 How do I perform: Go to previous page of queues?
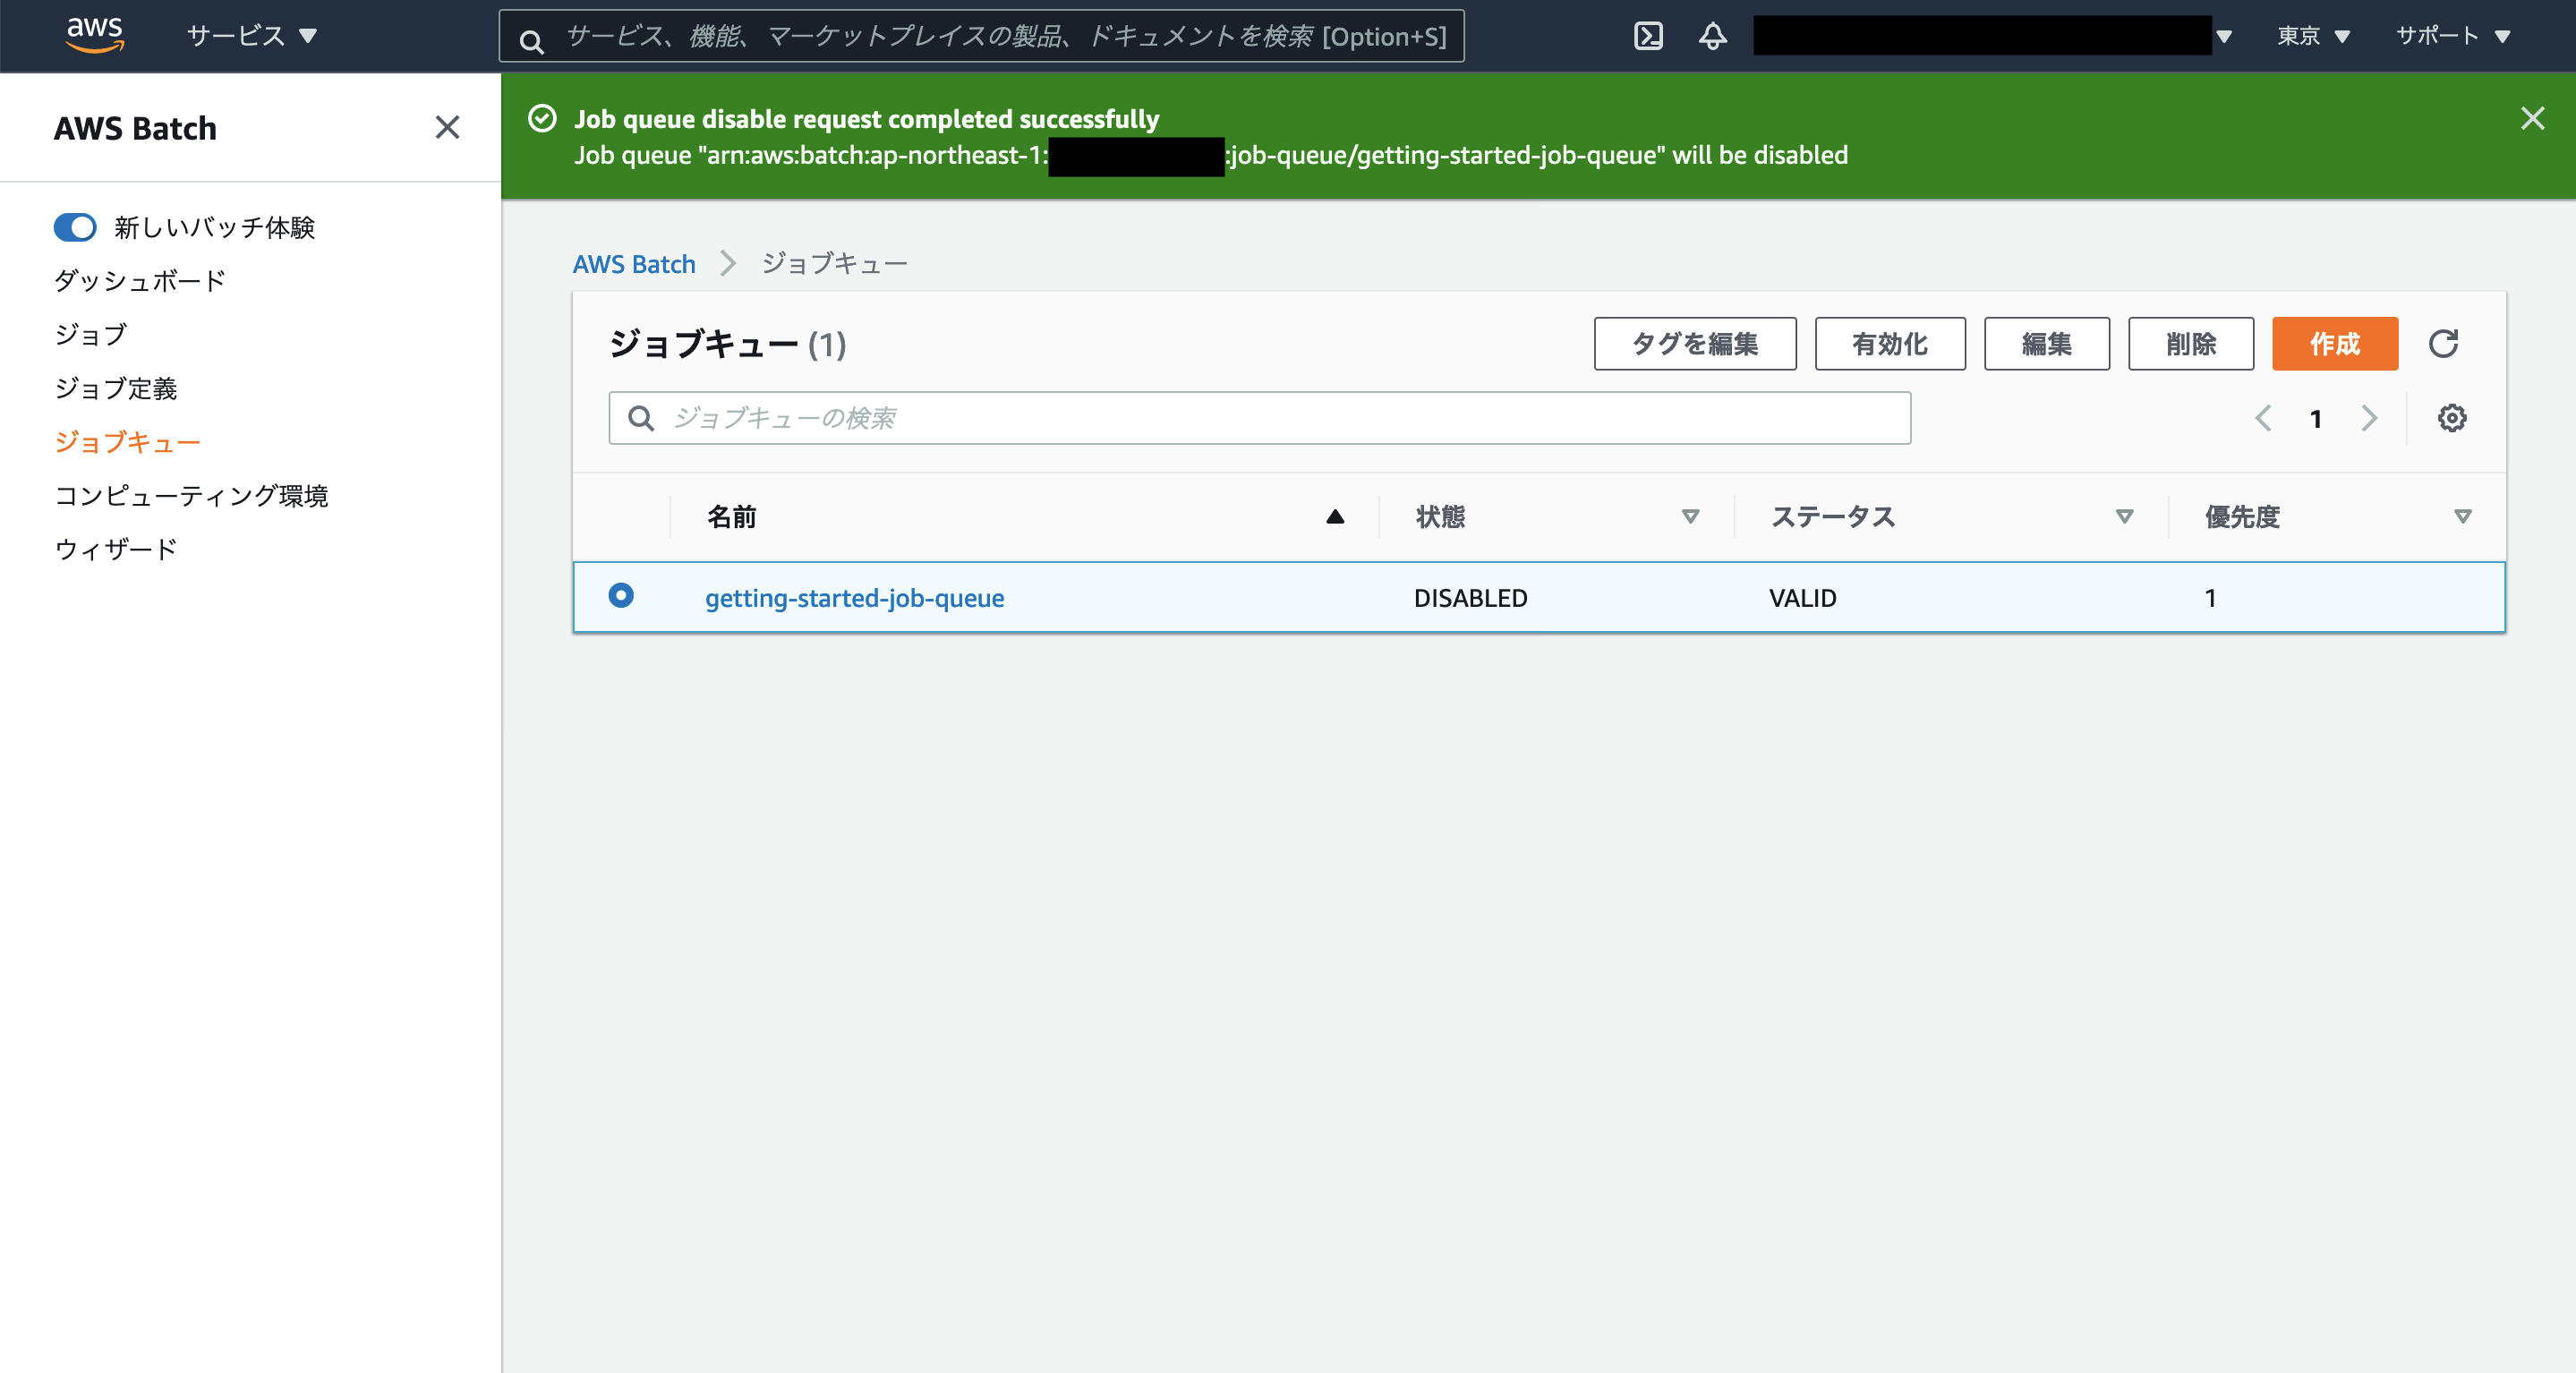[2263, 418]
